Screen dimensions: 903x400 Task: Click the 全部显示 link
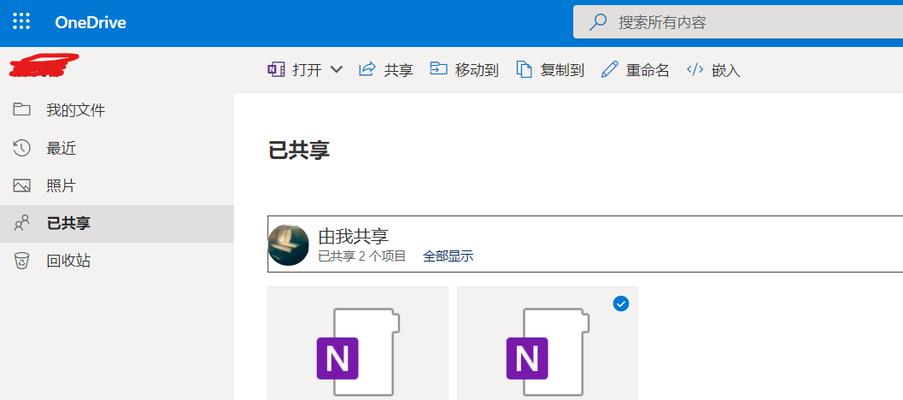coord(448,257)
